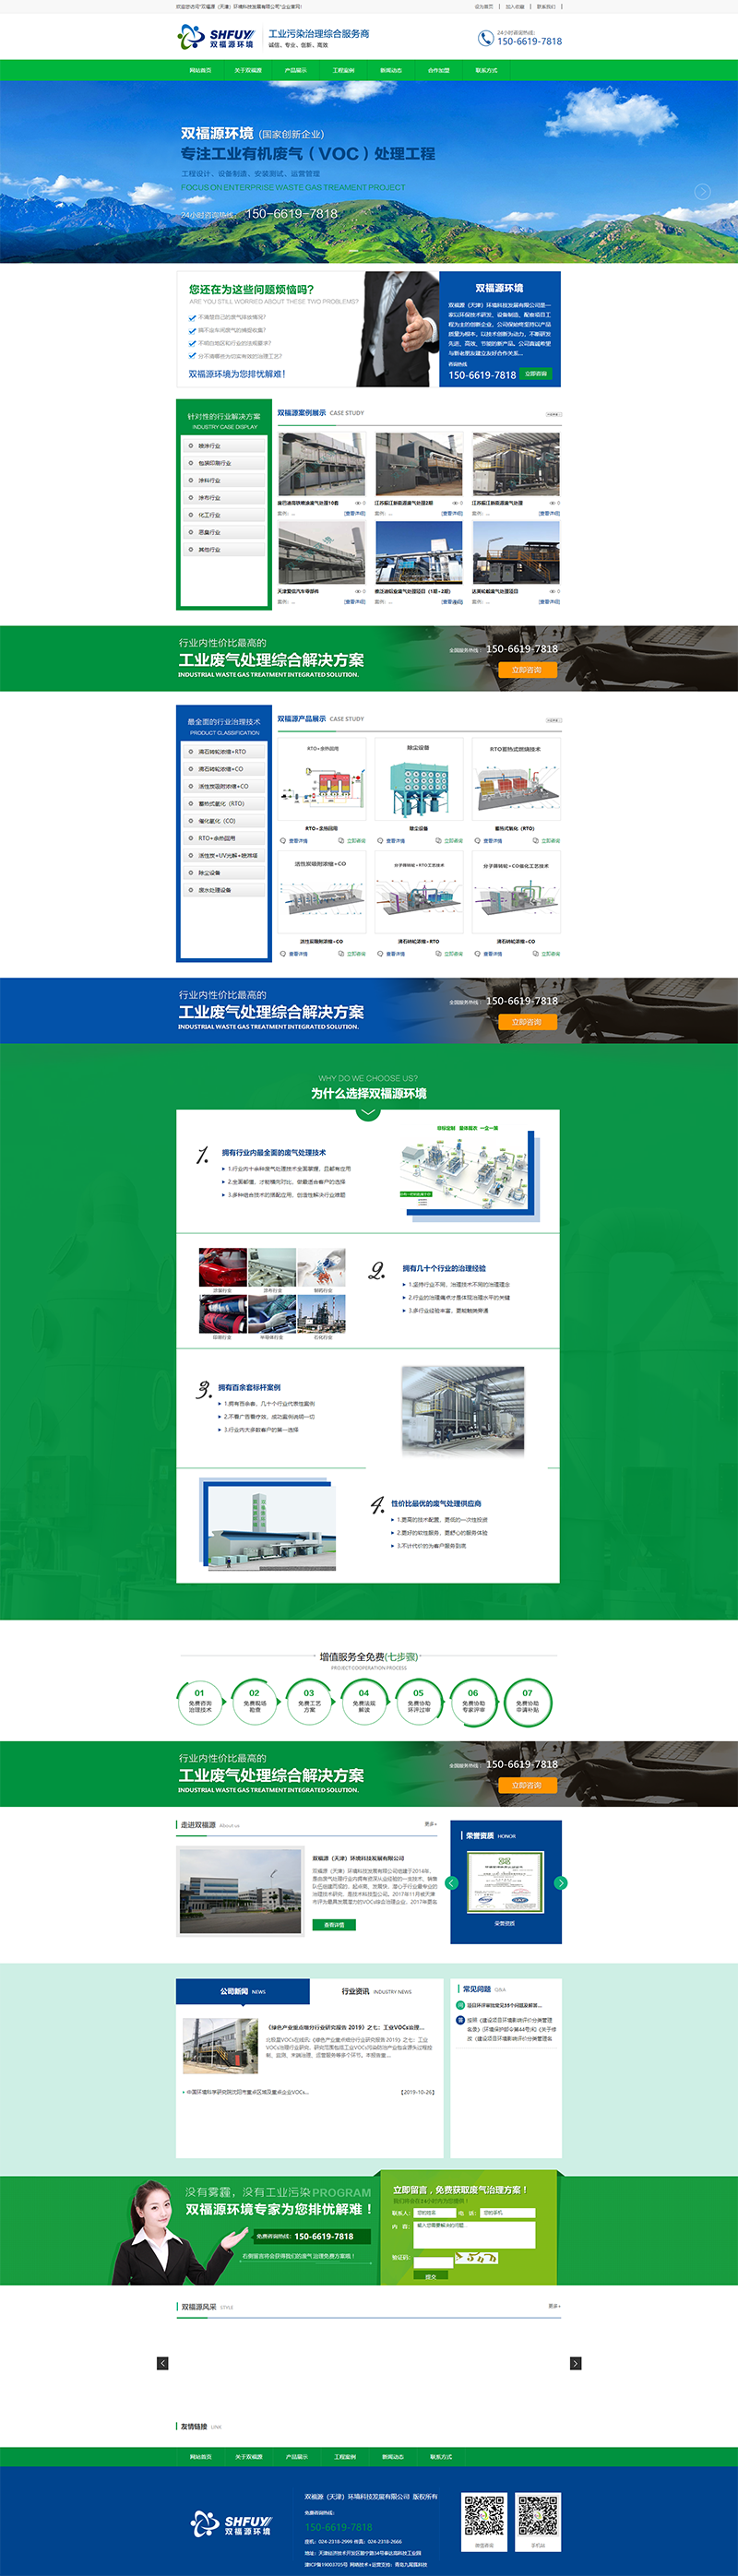Click the orange 立即咨询 button on the first green banner
This screenshot has height=2576, width=738.
(526, 670)
